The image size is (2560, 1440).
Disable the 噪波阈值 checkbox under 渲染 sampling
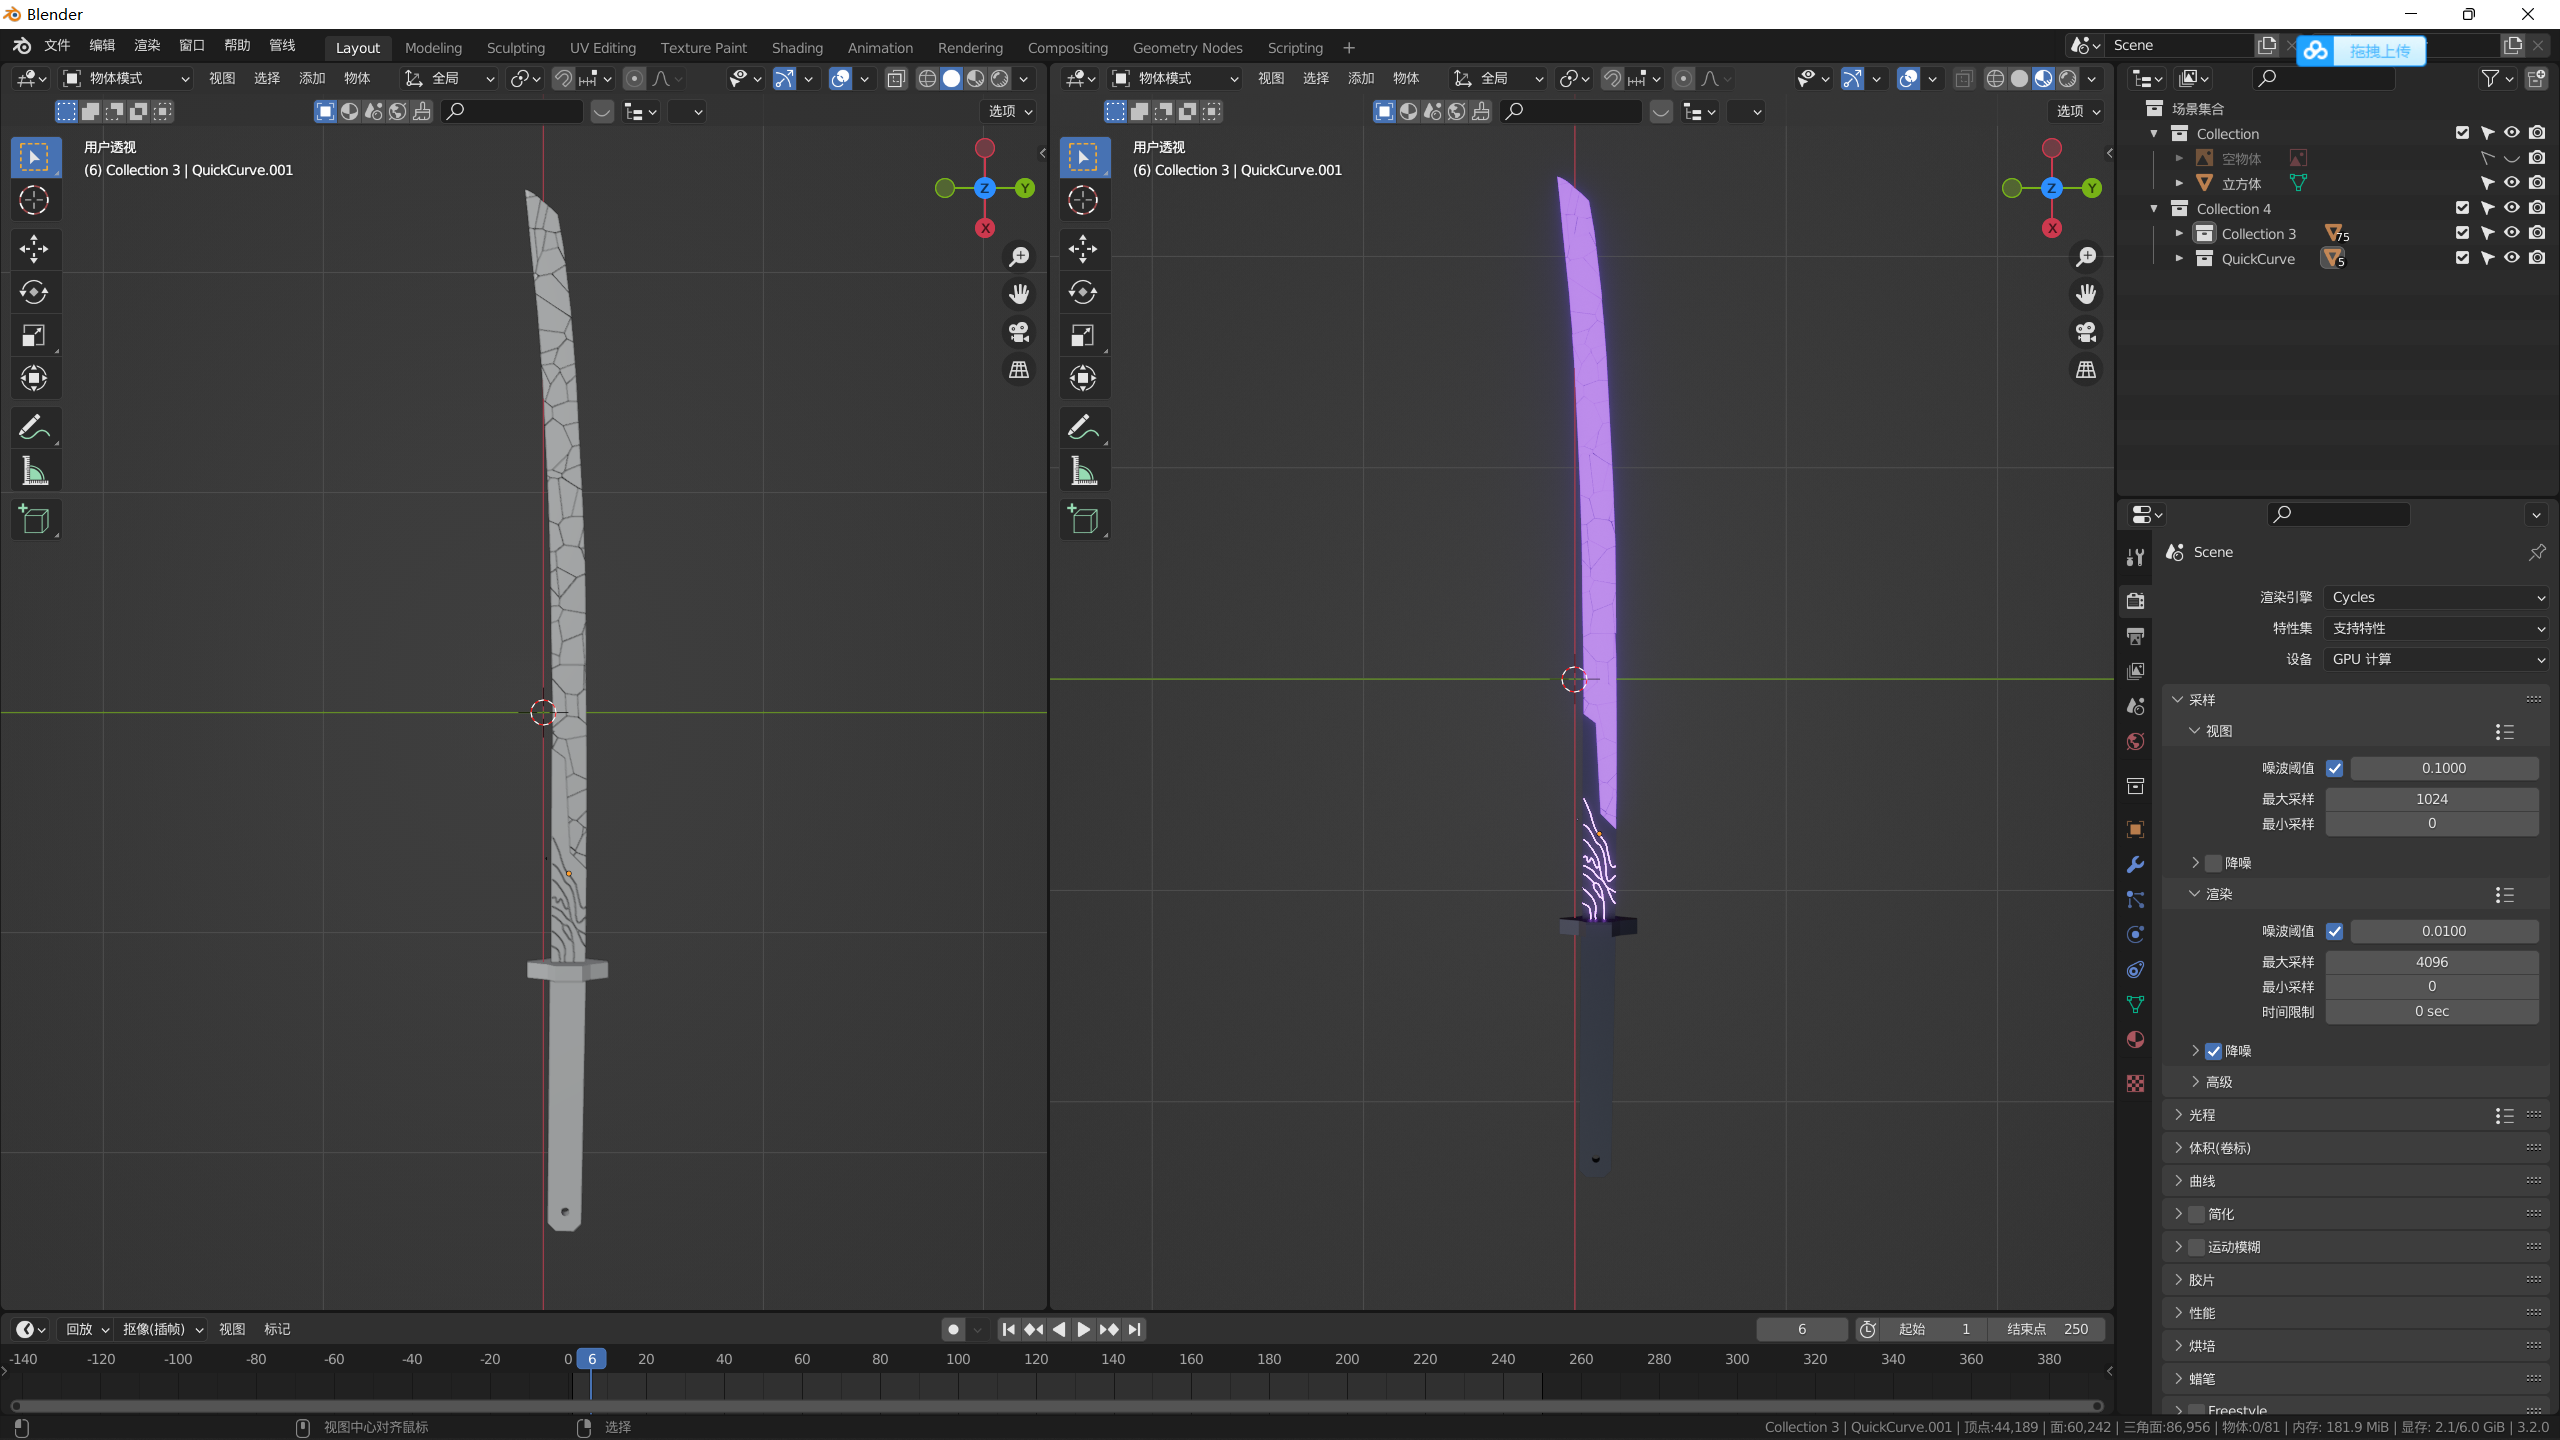(2336, 931)
